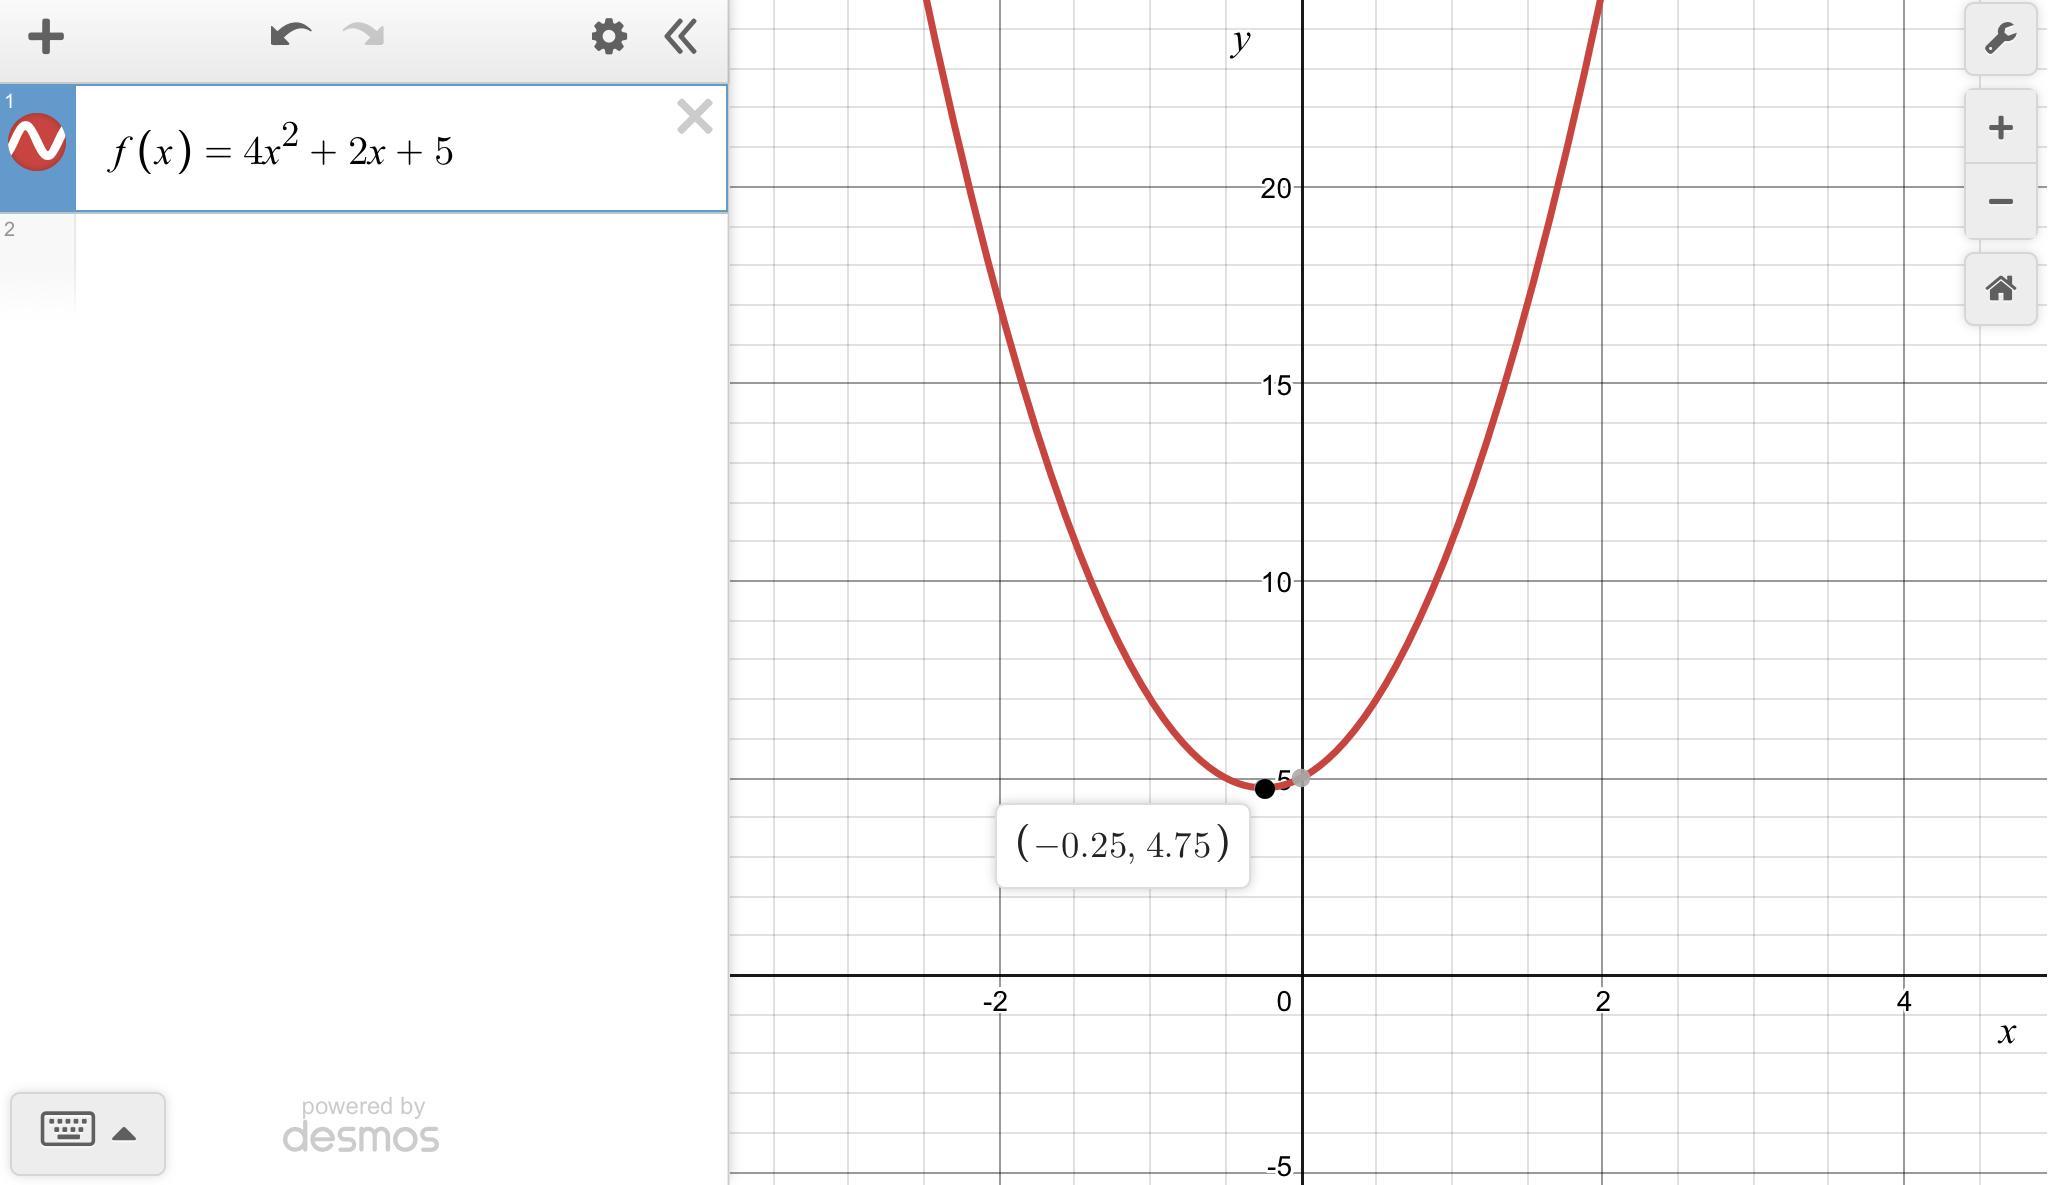Select the expression row number 1 tab
The image size is (2048, 1185).
[x=10, y=101]
